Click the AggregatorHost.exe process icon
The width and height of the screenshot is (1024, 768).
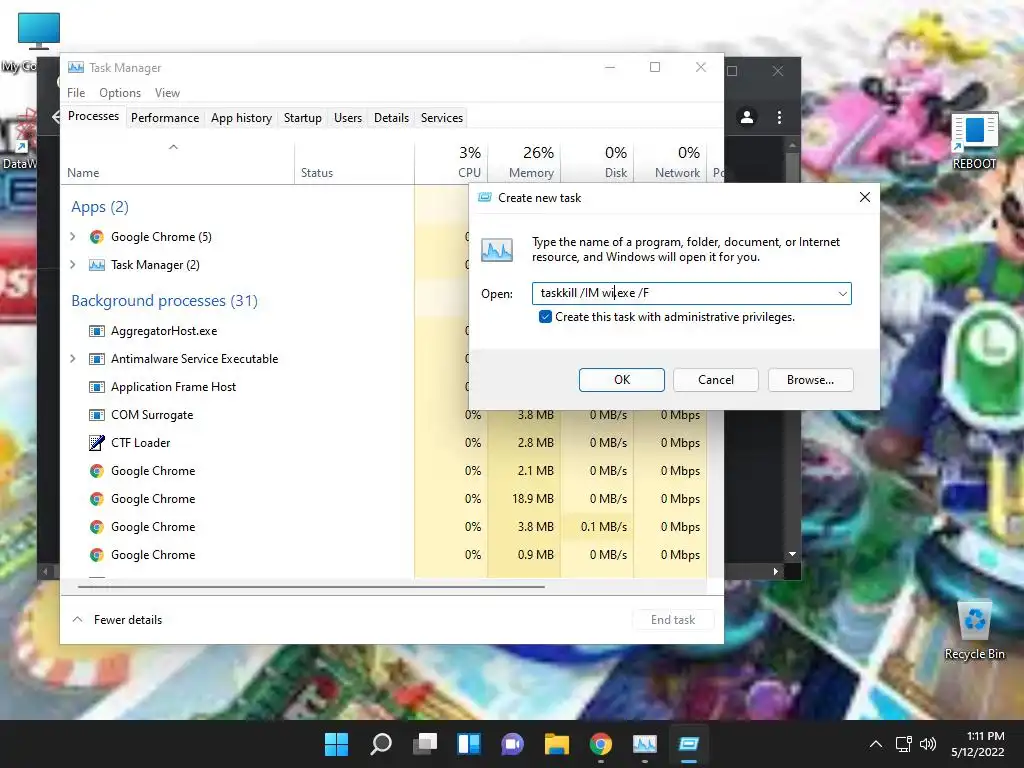(x=97, y=331)
